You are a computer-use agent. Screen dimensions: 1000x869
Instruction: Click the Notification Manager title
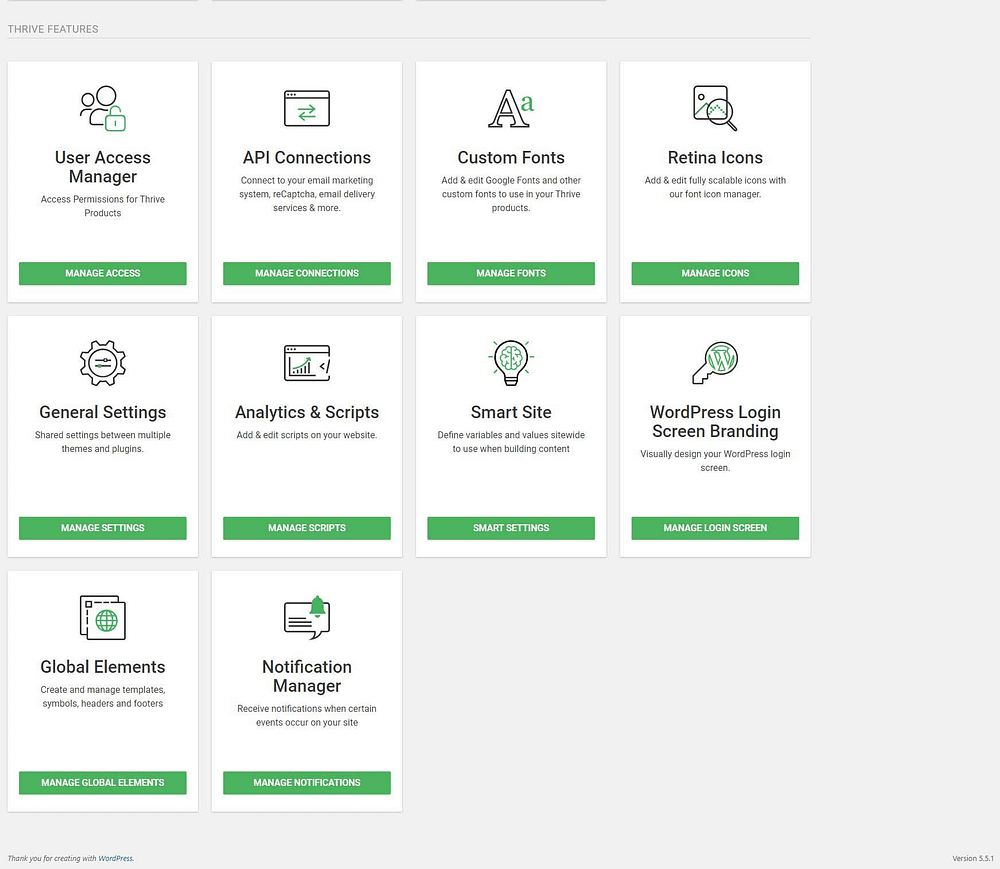307,676
